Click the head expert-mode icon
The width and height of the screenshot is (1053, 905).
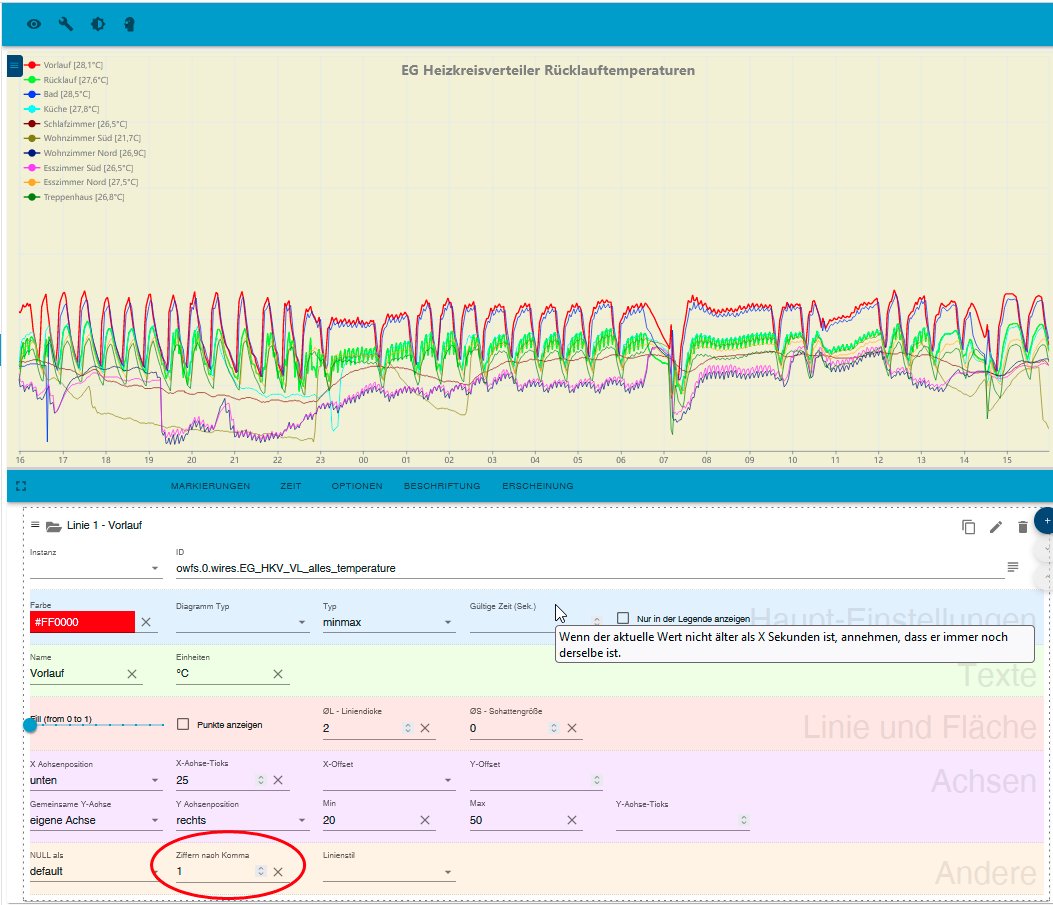pos(130,24)
